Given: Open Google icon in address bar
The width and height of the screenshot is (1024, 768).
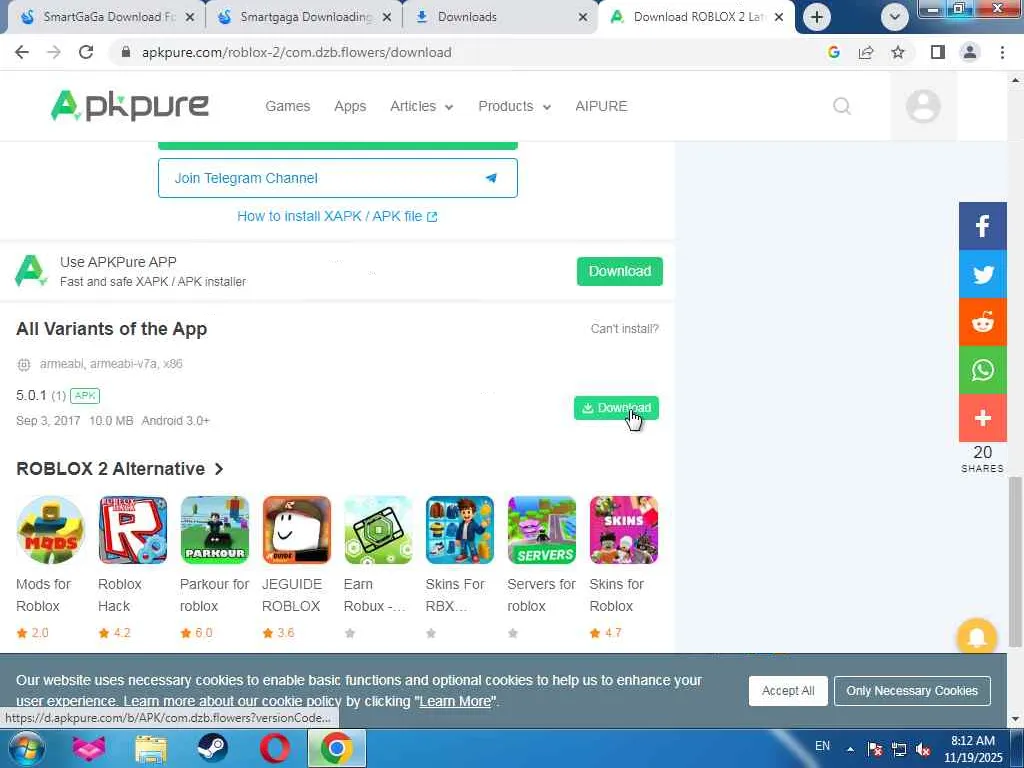Looking at the screenshot, I should coord(834,52).
